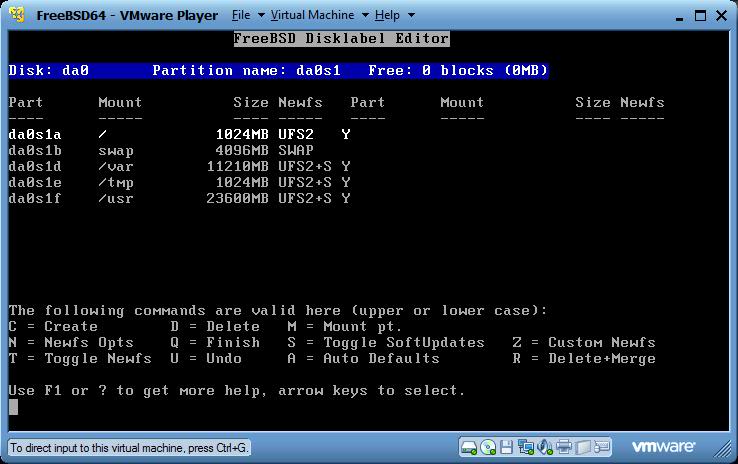Click the T = Toggle Newfs command
The image size is (738, 464).
[x=80, y=359]
